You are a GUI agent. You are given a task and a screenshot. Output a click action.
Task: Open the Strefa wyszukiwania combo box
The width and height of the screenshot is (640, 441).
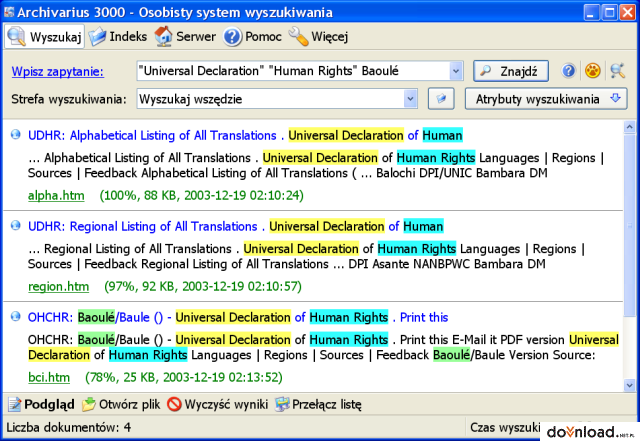point(277,99)
